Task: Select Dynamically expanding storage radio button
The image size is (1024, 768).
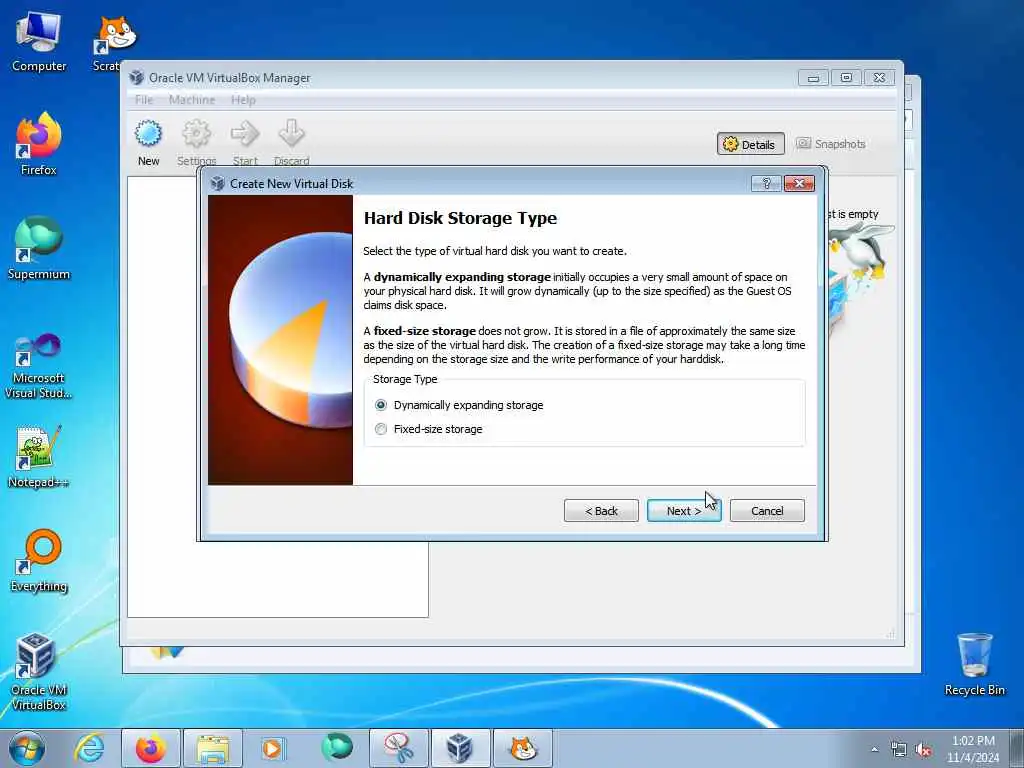Action: point(381,405)
